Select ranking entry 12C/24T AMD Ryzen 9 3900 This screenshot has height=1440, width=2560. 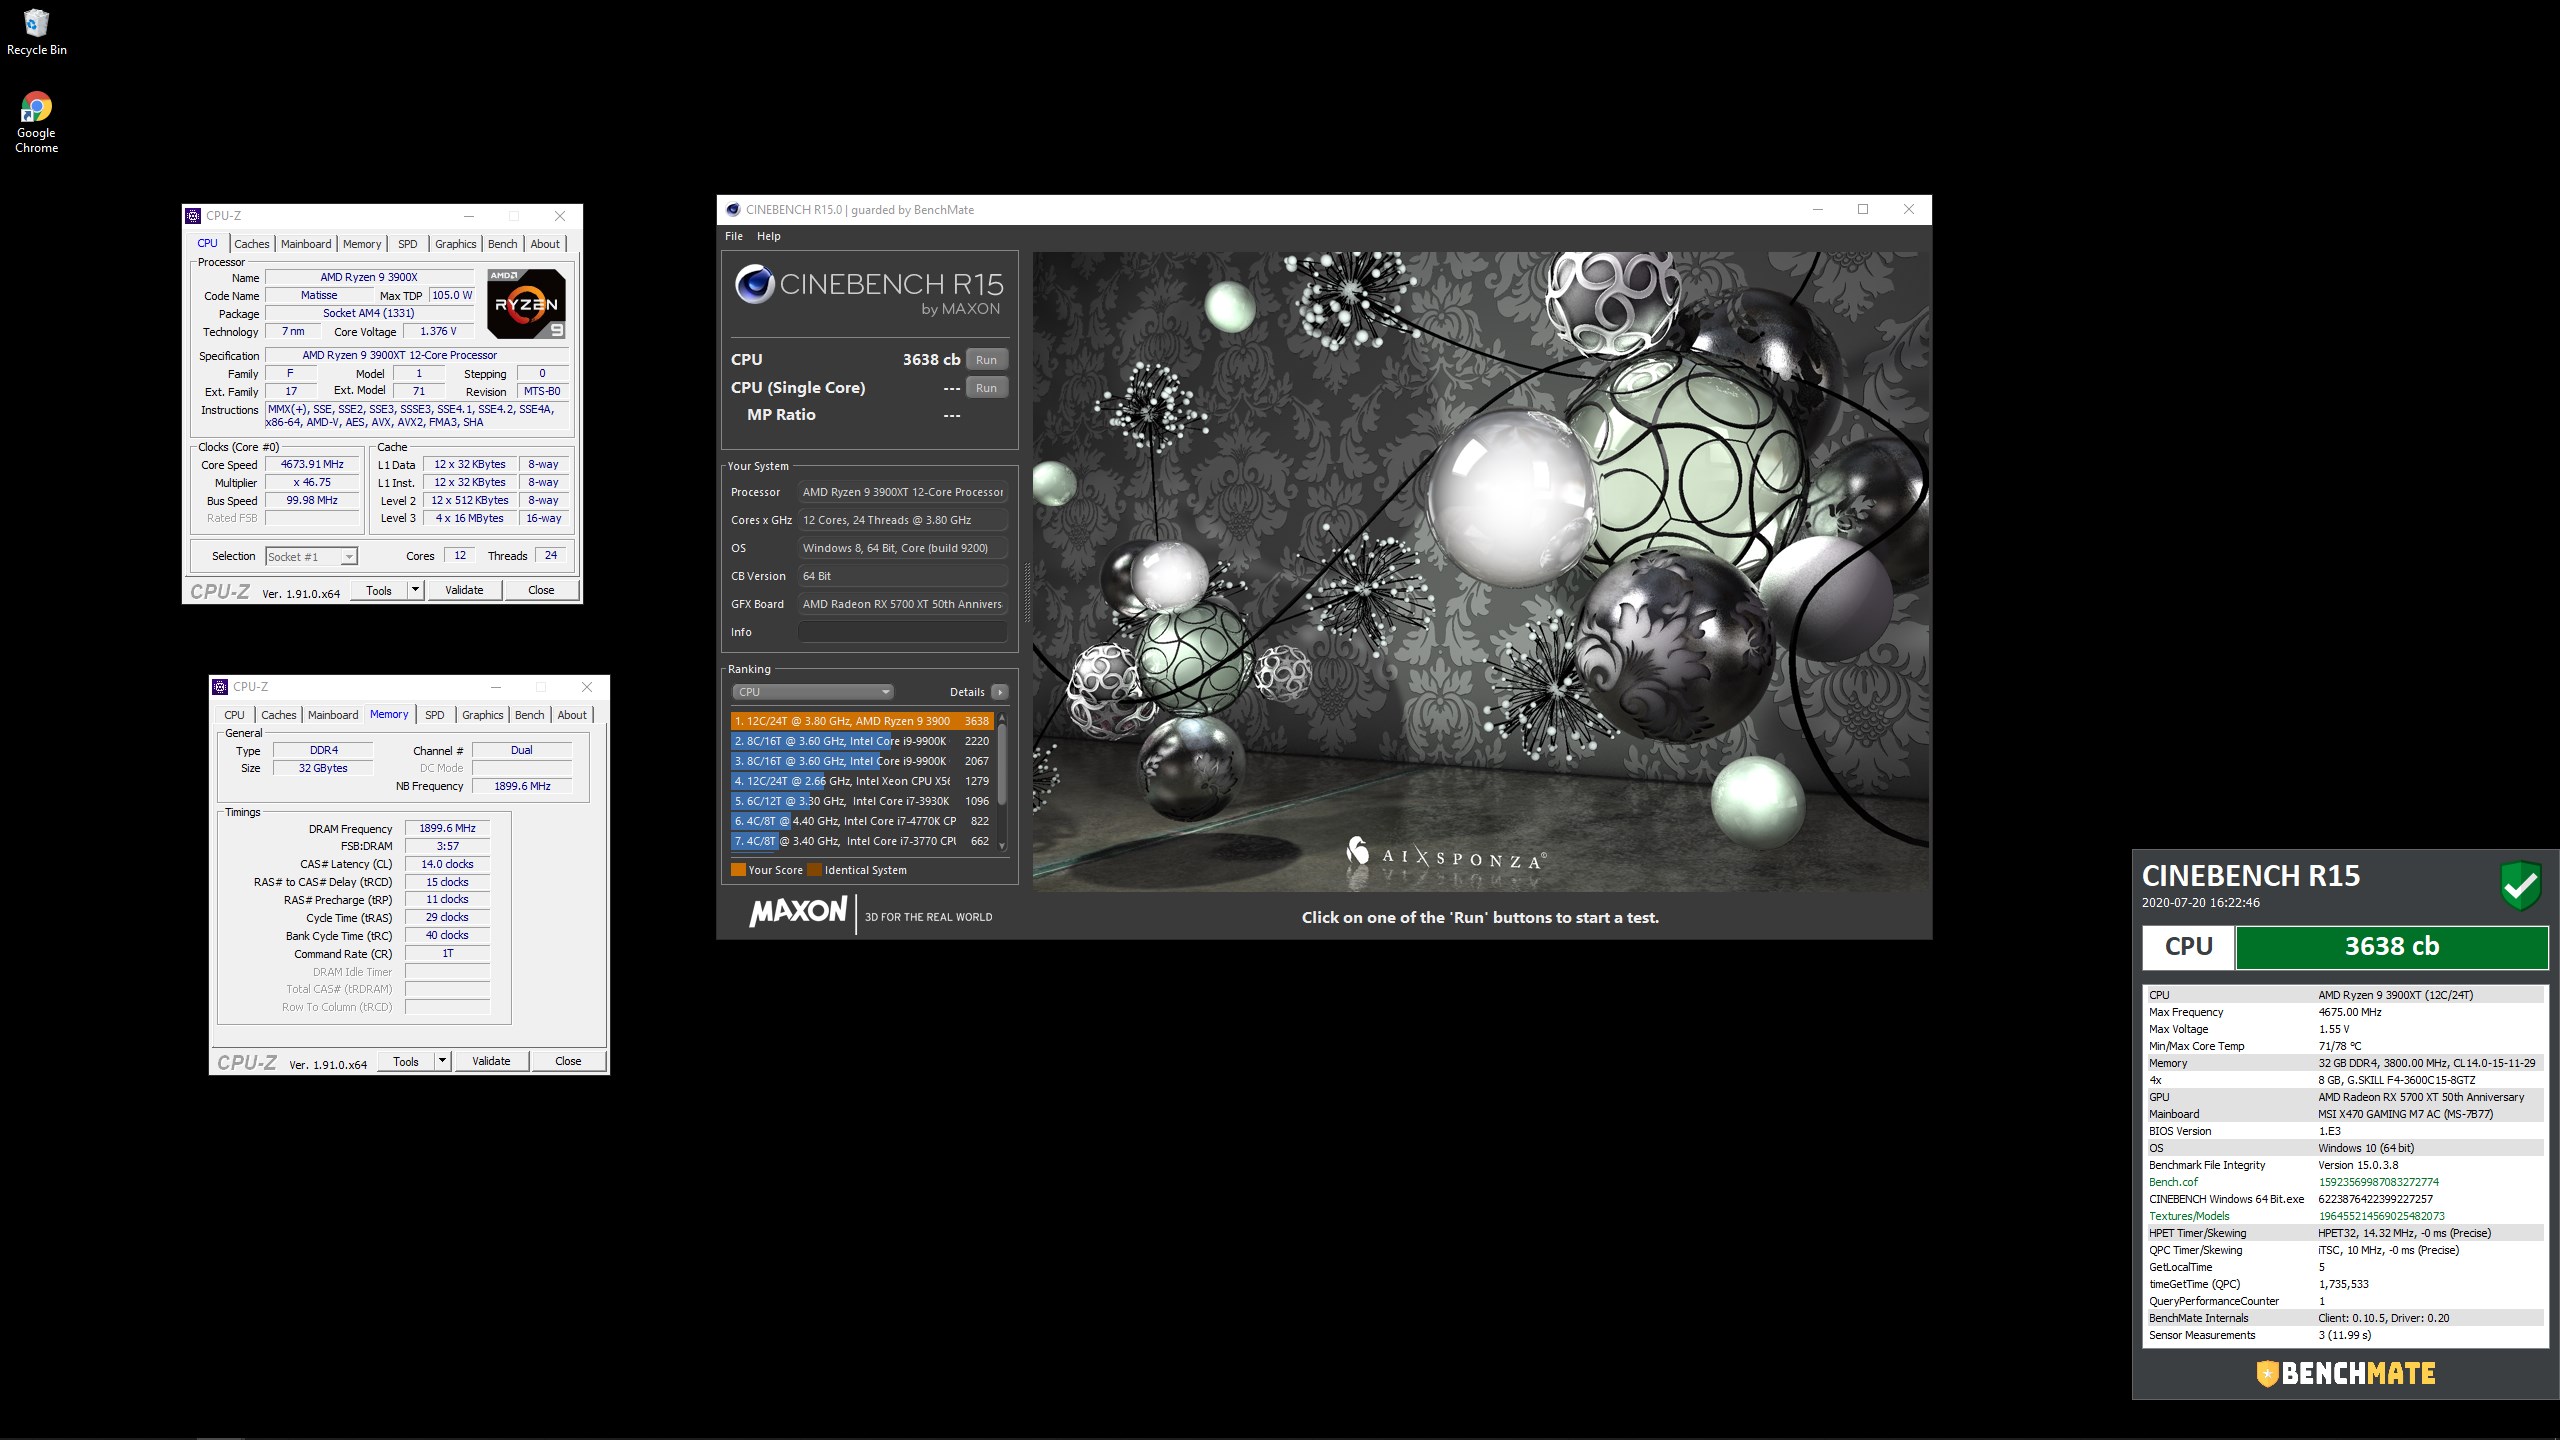[862, 721]
